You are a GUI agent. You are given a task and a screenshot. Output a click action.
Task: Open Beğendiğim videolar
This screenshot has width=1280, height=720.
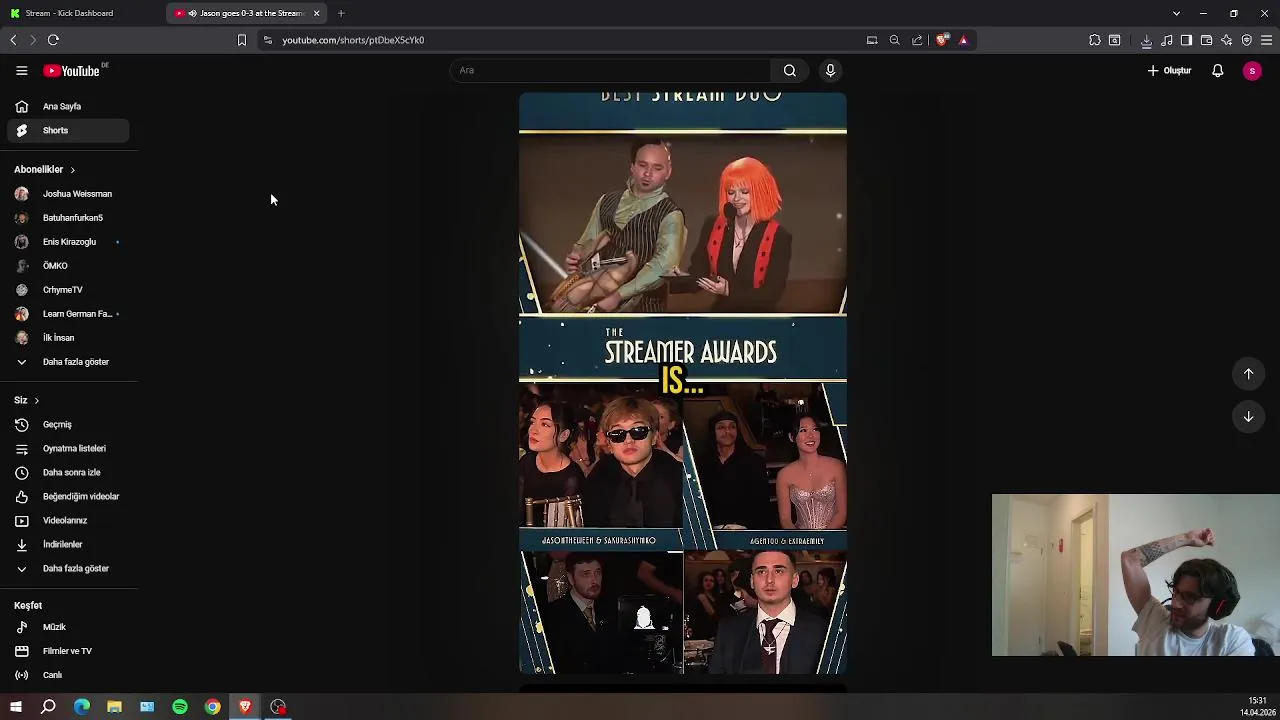pos(68,496)
